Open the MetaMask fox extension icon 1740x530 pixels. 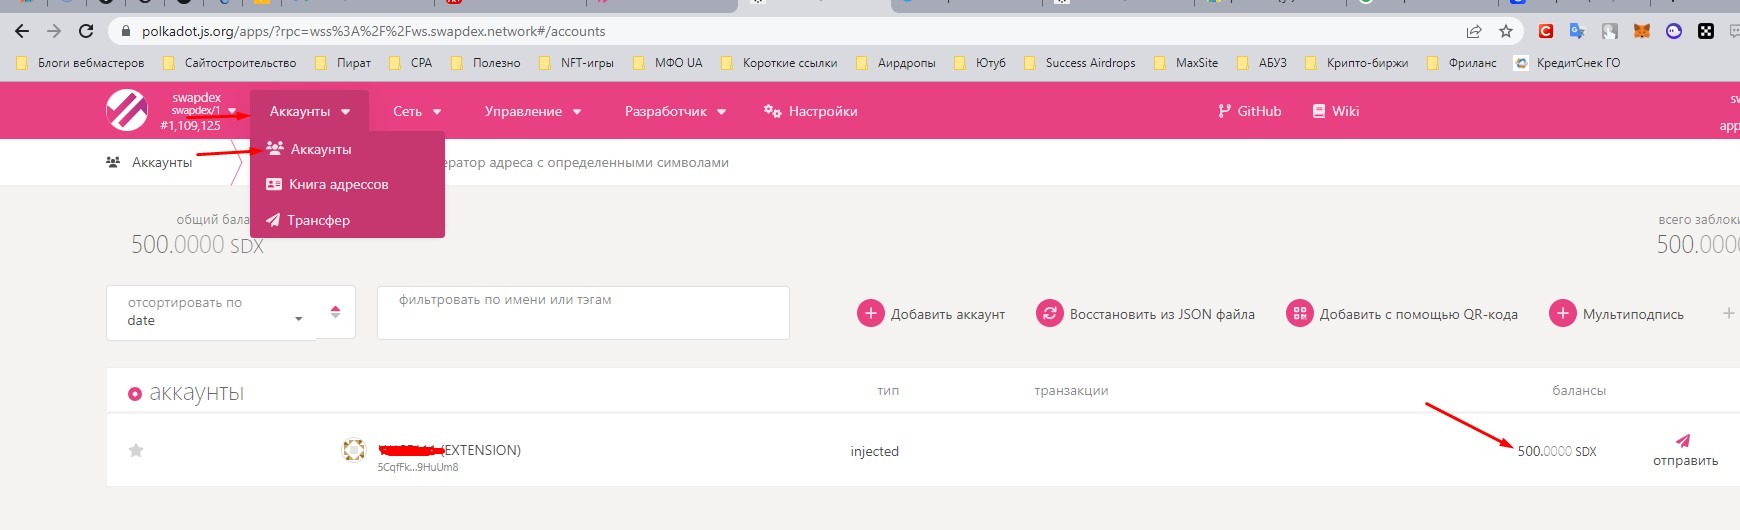click(x=1641, y=31)
